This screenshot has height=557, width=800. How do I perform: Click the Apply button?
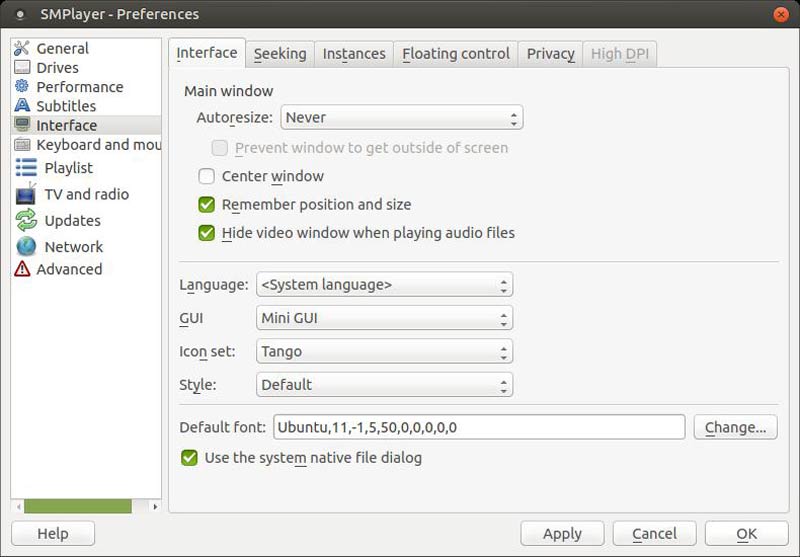(562, 534)
